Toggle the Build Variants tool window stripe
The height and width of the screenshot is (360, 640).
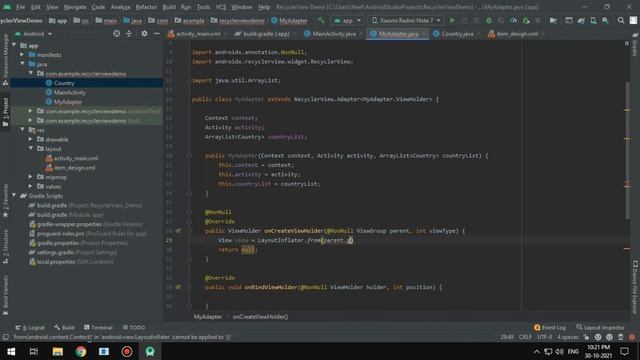[5, 296]
